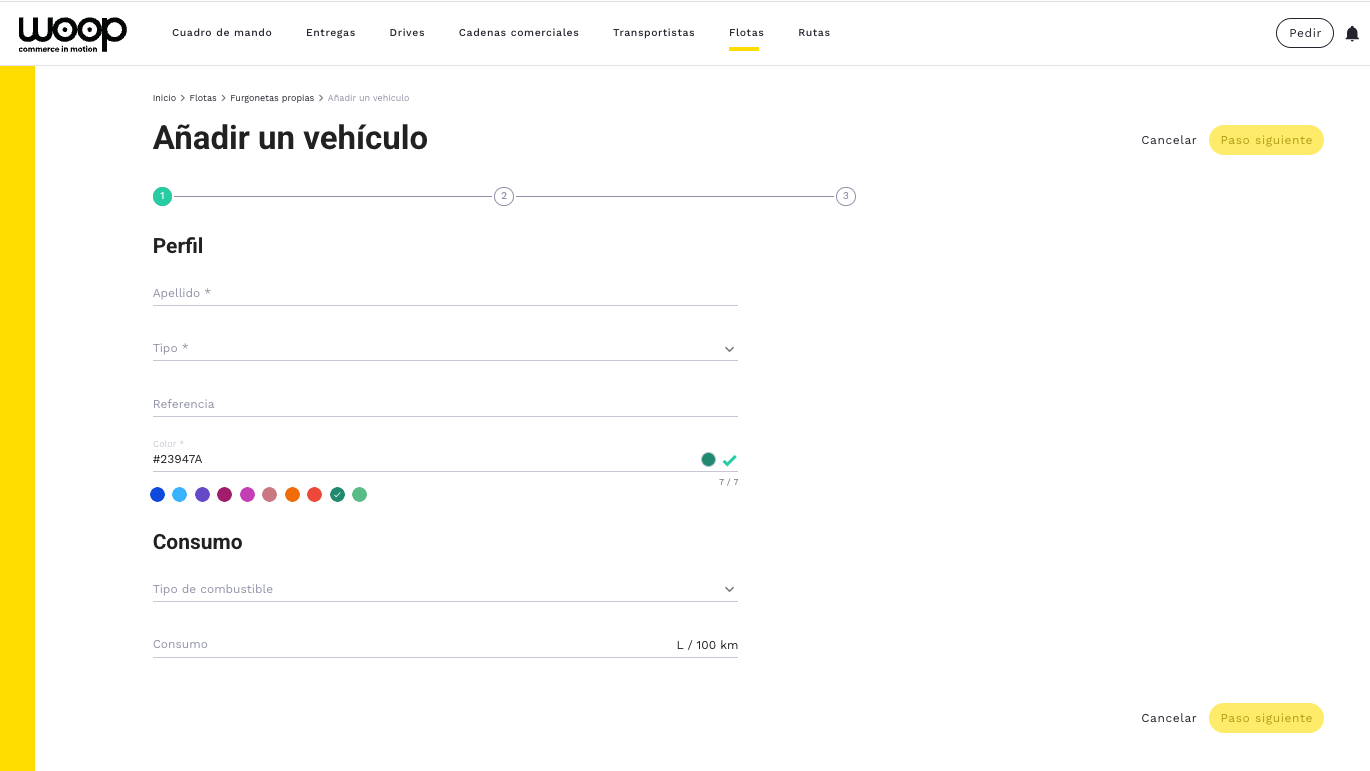
Task: Open the Tipo de combustible dropdown
Action: pos(445,589)
